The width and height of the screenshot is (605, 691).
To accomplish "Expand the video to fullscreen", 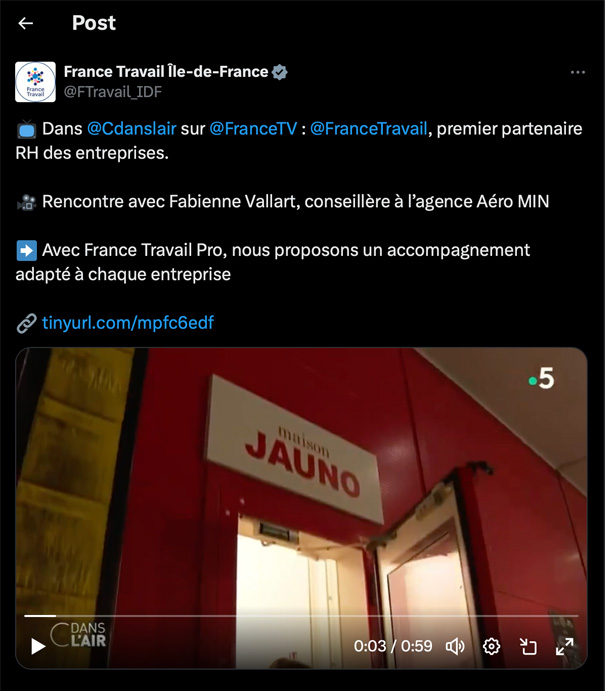I will [564, 646].
